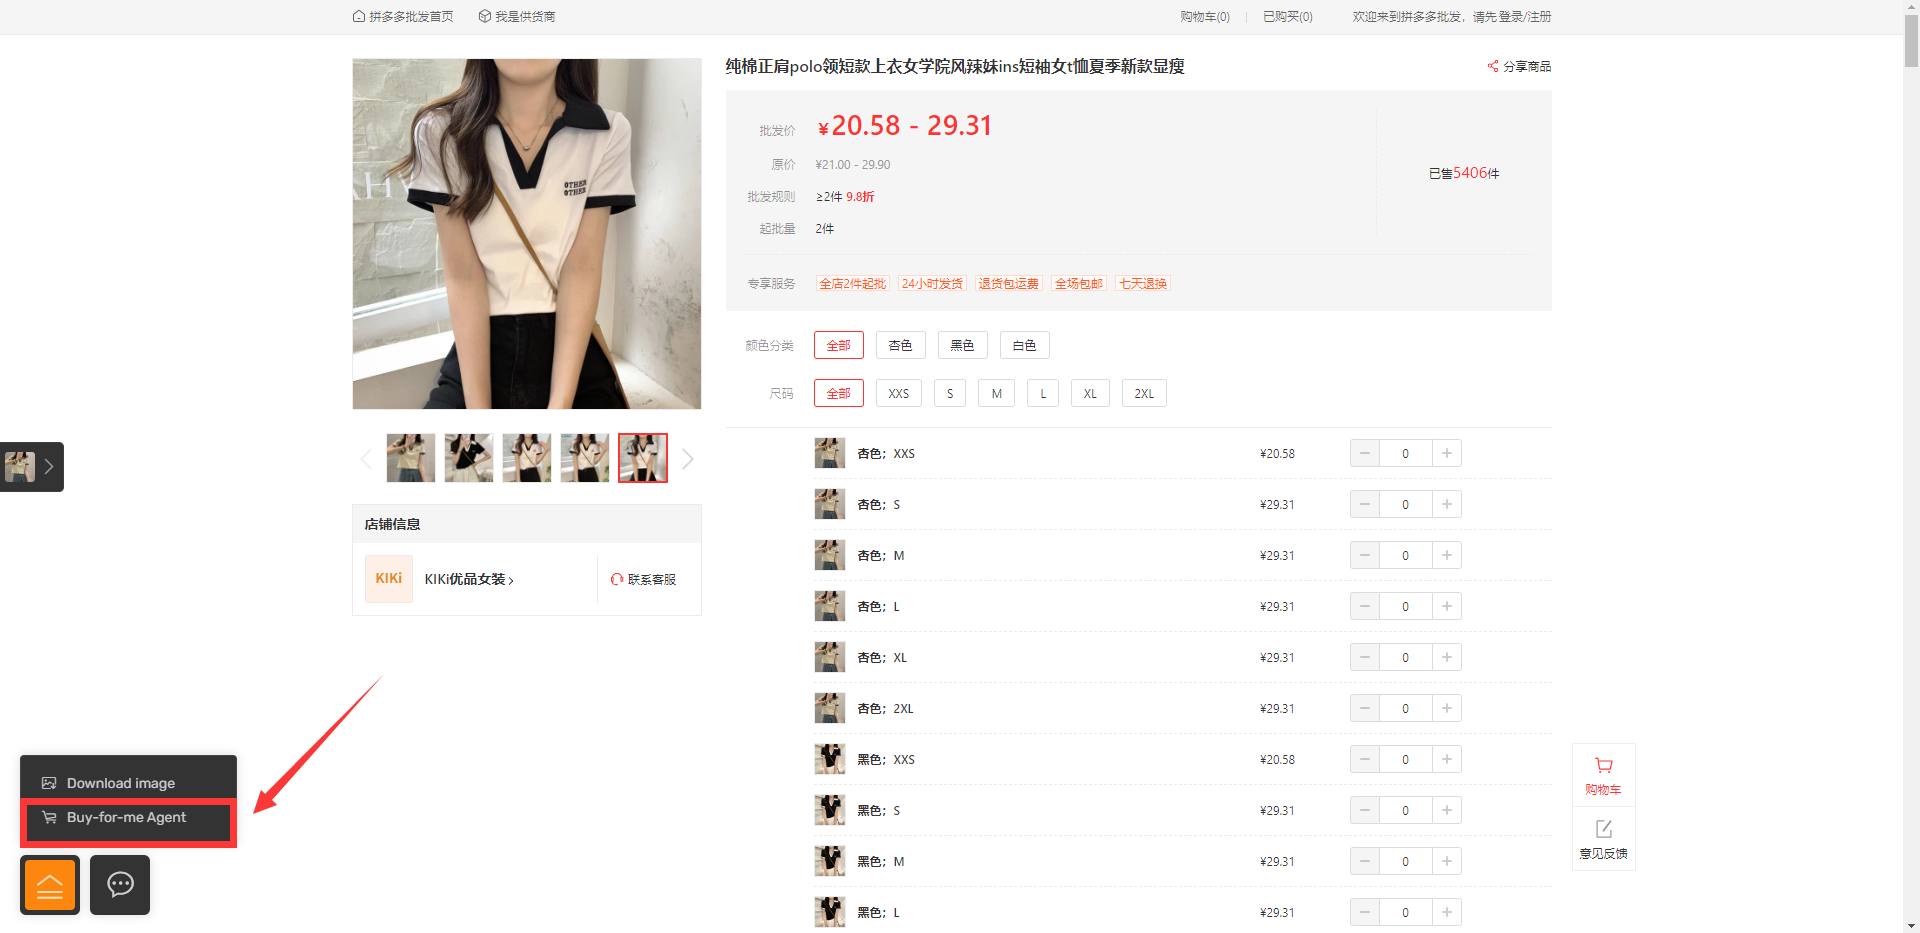1920x933 pixels.
Task: Select color option 白色
Action: pos(1025,345)
